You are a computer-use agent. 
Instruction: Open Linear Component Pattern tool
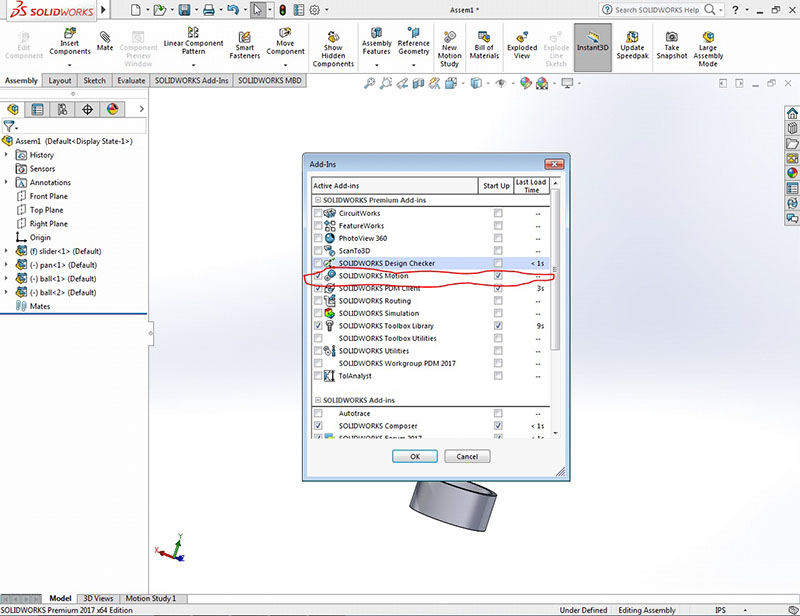click(x=193, y=41)
